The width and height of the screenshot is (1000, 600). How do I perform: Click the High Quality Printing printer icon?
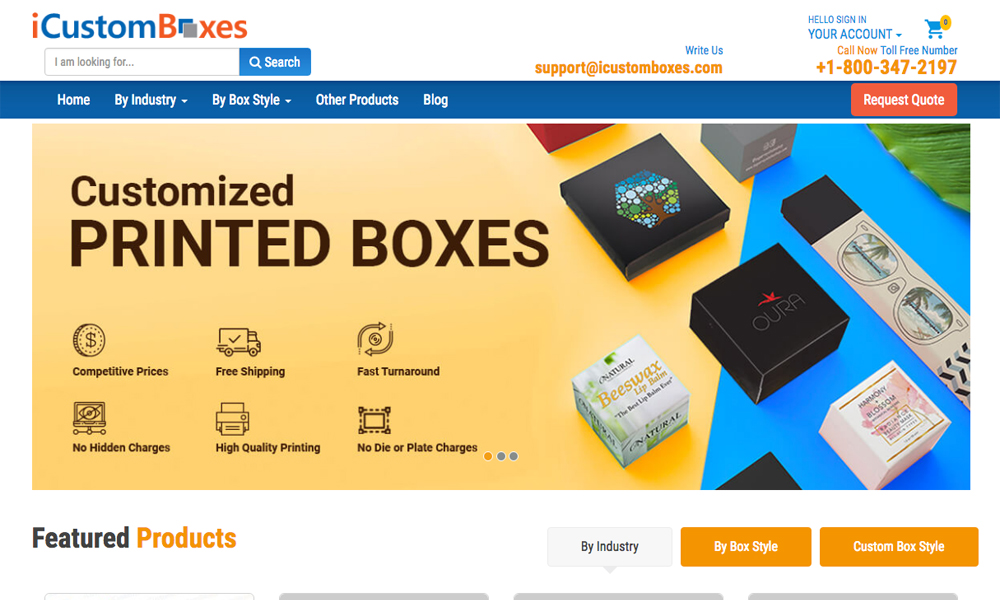(x=232, y=418)
